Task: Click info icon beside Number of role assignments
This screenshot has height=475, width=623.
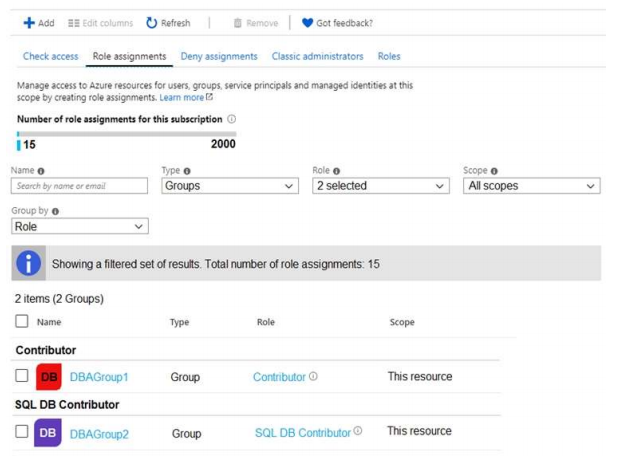Action: click(231, 119)
